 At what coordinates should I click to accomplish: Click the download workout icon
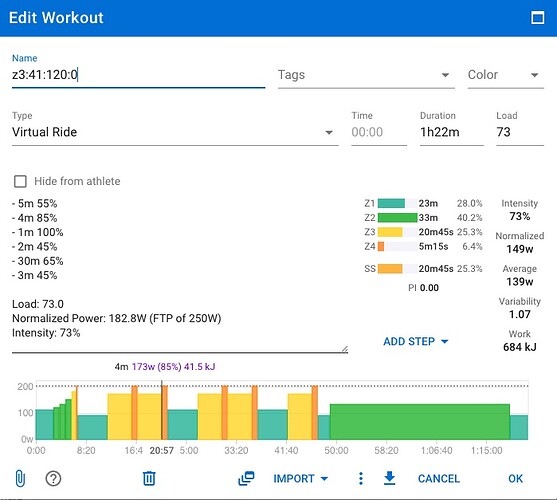390,478
